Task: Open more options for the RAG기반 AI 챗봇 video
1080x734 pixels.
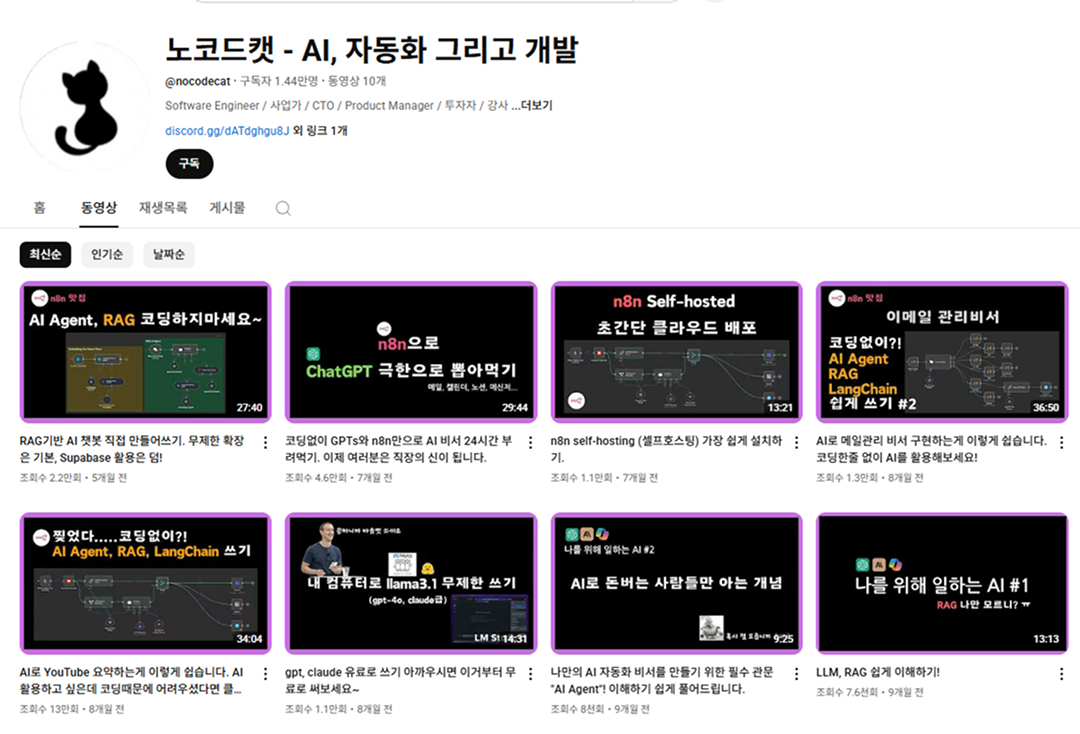Action: click(x=265, y=443)
